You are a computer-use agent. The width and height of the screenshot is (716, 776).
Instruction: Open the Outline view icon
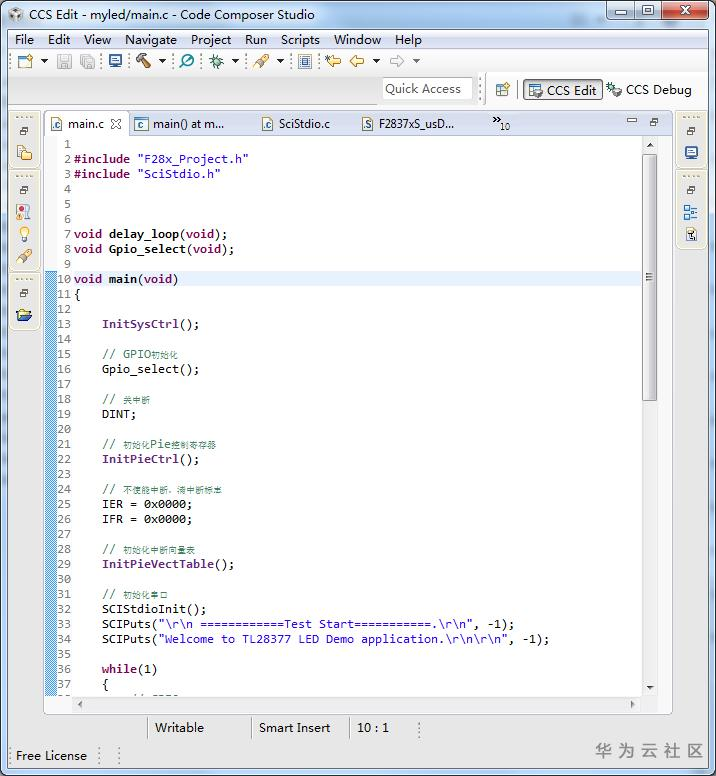click(x=691, y=212)
